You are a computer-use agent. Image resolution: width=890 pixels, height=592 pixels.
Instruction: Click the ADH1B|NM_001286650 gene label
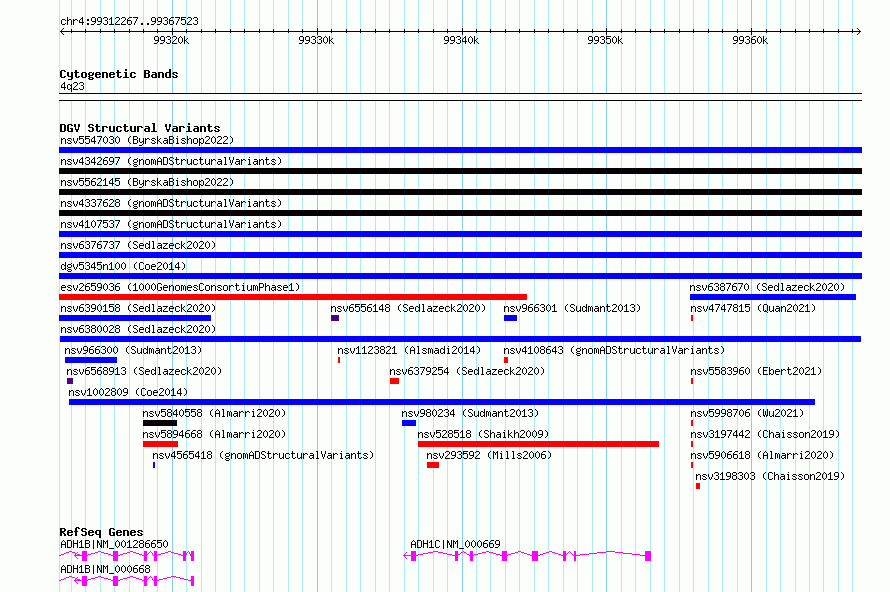click(114, 544)
